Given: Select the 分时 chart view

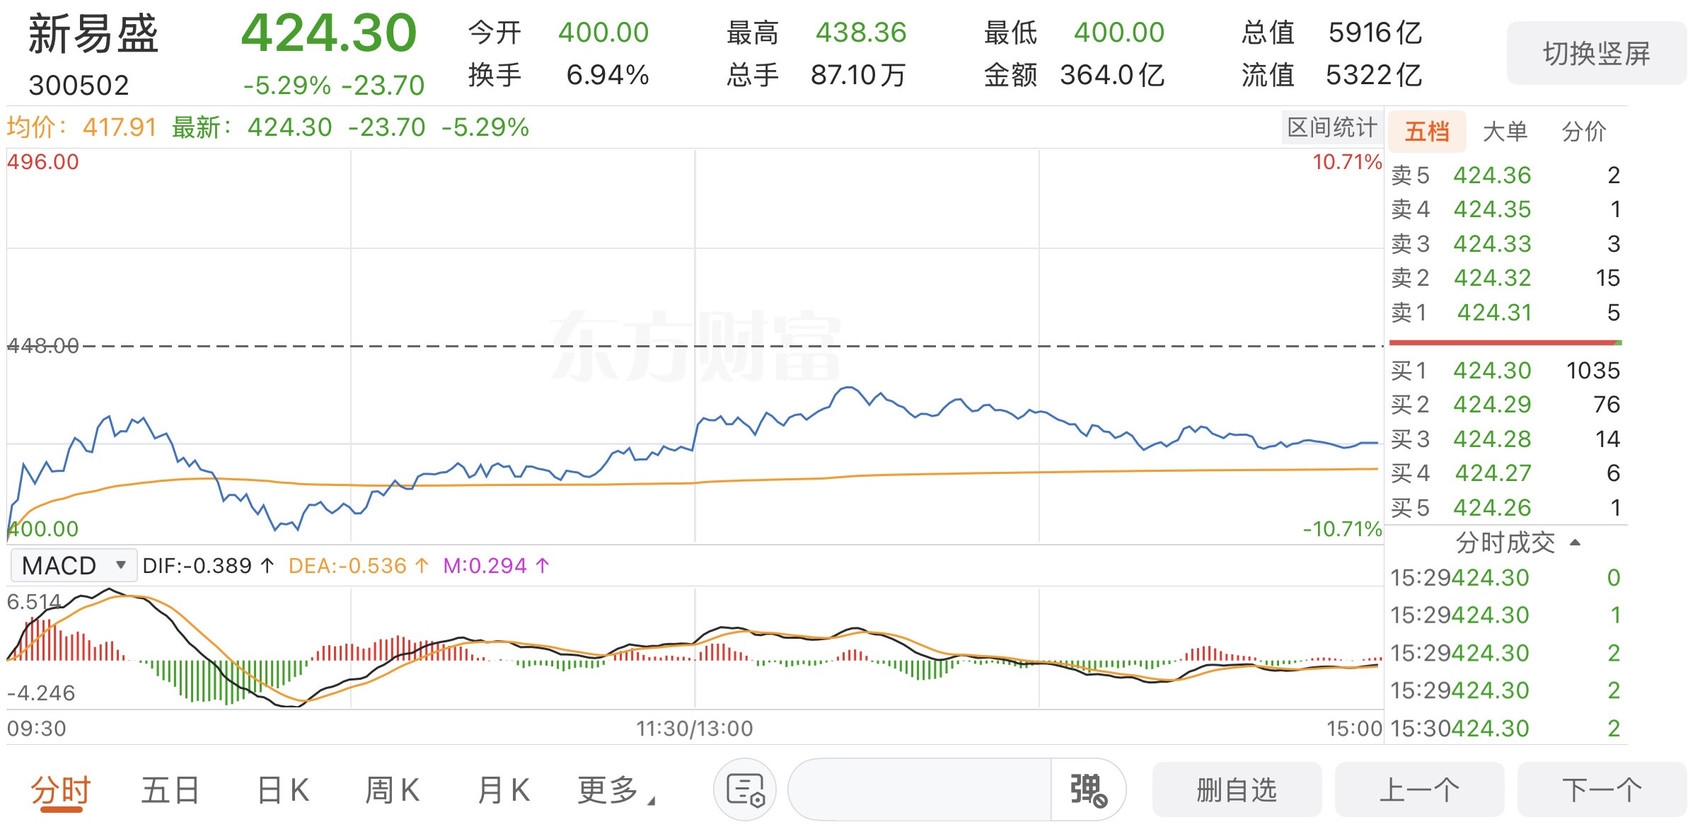Looking at the screenshot, I should coord(61,790).
